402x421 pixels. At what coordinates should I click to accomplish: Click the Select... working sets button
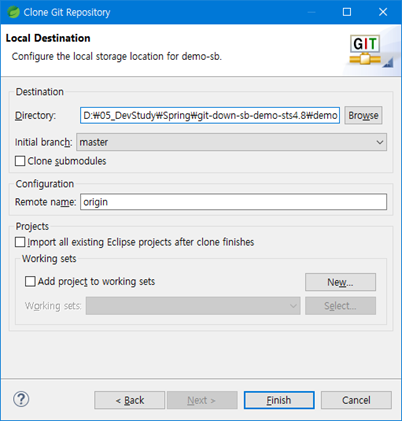tap(340, 306)
